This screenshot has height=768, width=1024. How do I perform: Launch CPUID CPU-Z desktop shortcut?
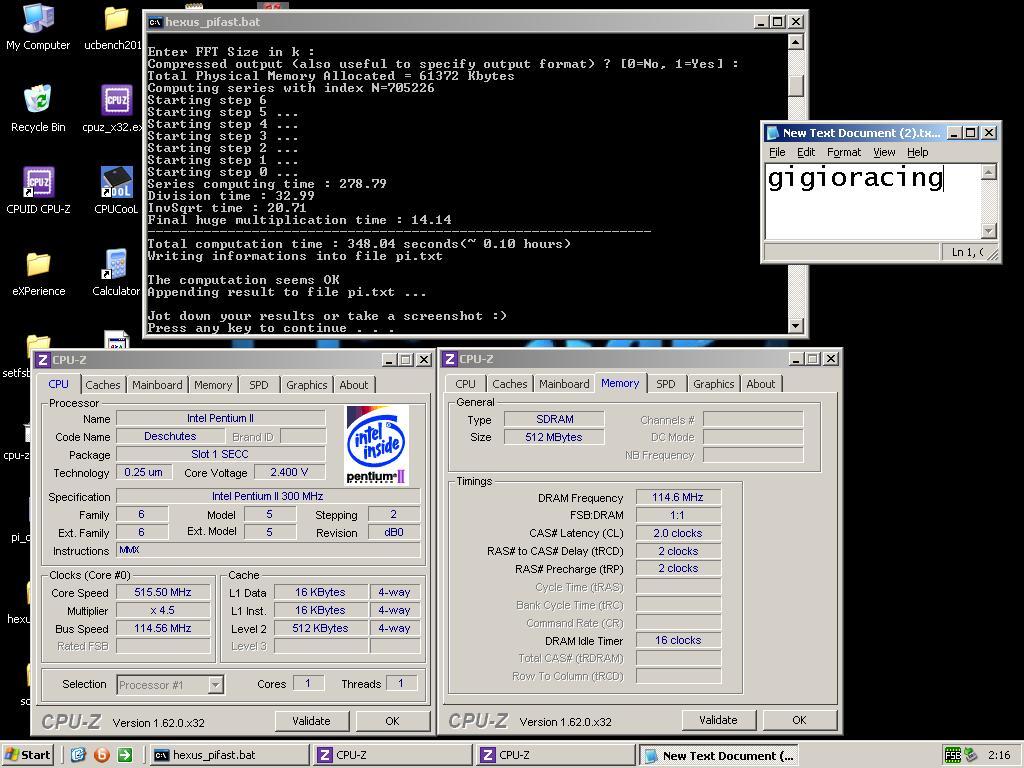point(38,191)
